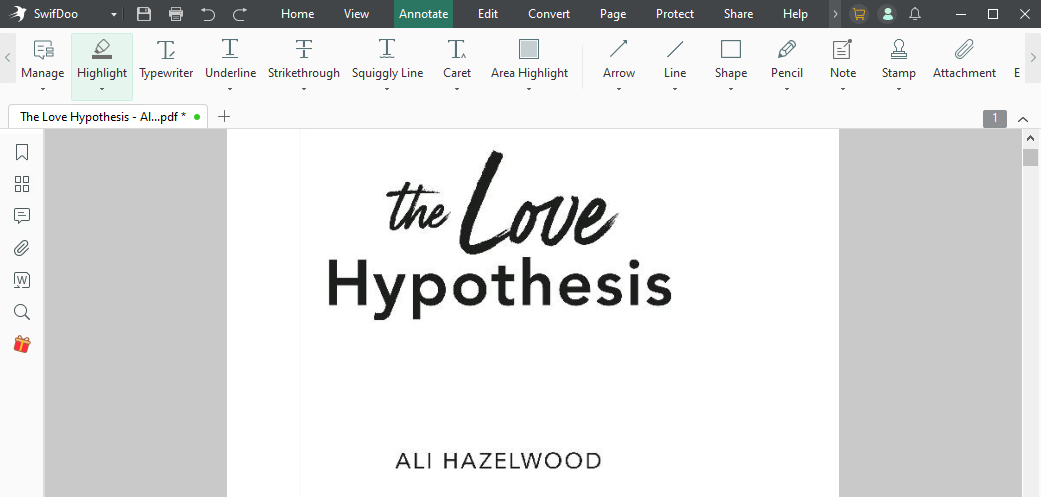Screen dimensions: 1041x497
Task: Open the Comments sidebar panel
Action: pyautogui.click(x=22, y=216)
